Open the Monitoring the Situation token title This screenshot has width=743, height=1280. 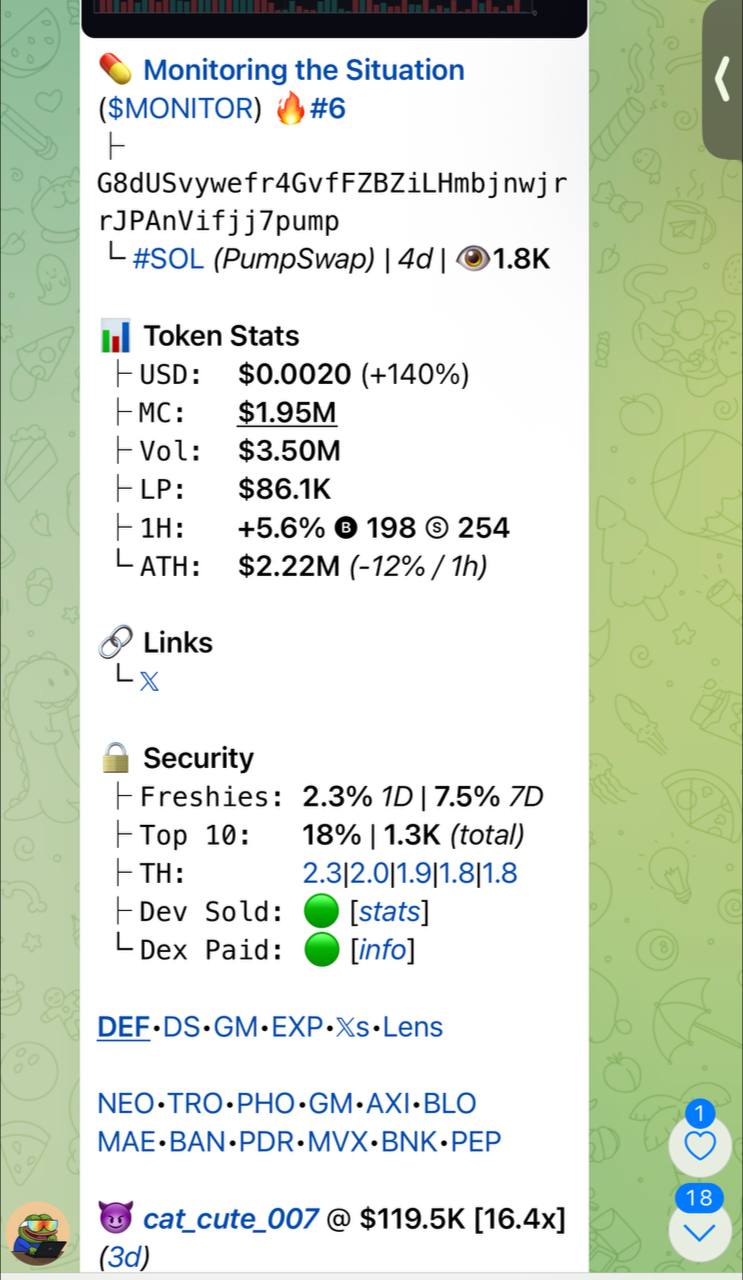[x=304, y=70]
